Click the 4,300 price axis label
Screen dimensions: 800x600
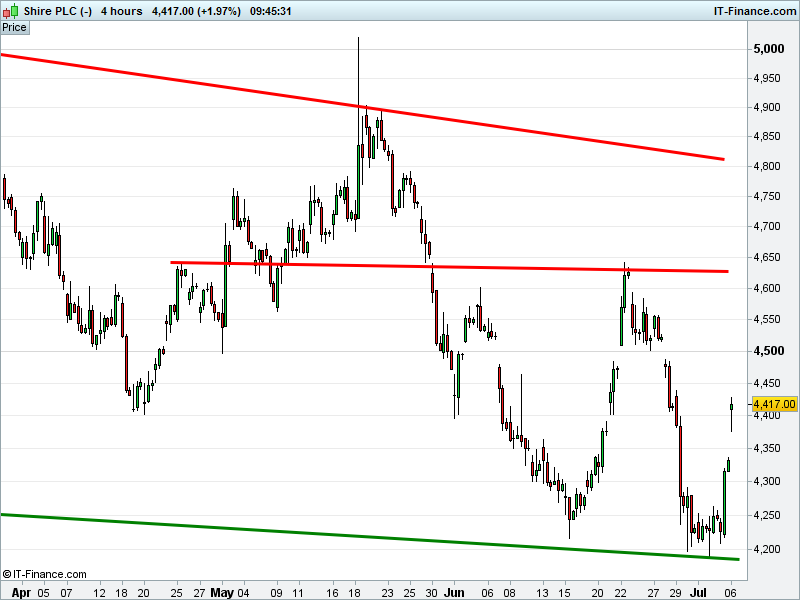click(x=767, y=481)
